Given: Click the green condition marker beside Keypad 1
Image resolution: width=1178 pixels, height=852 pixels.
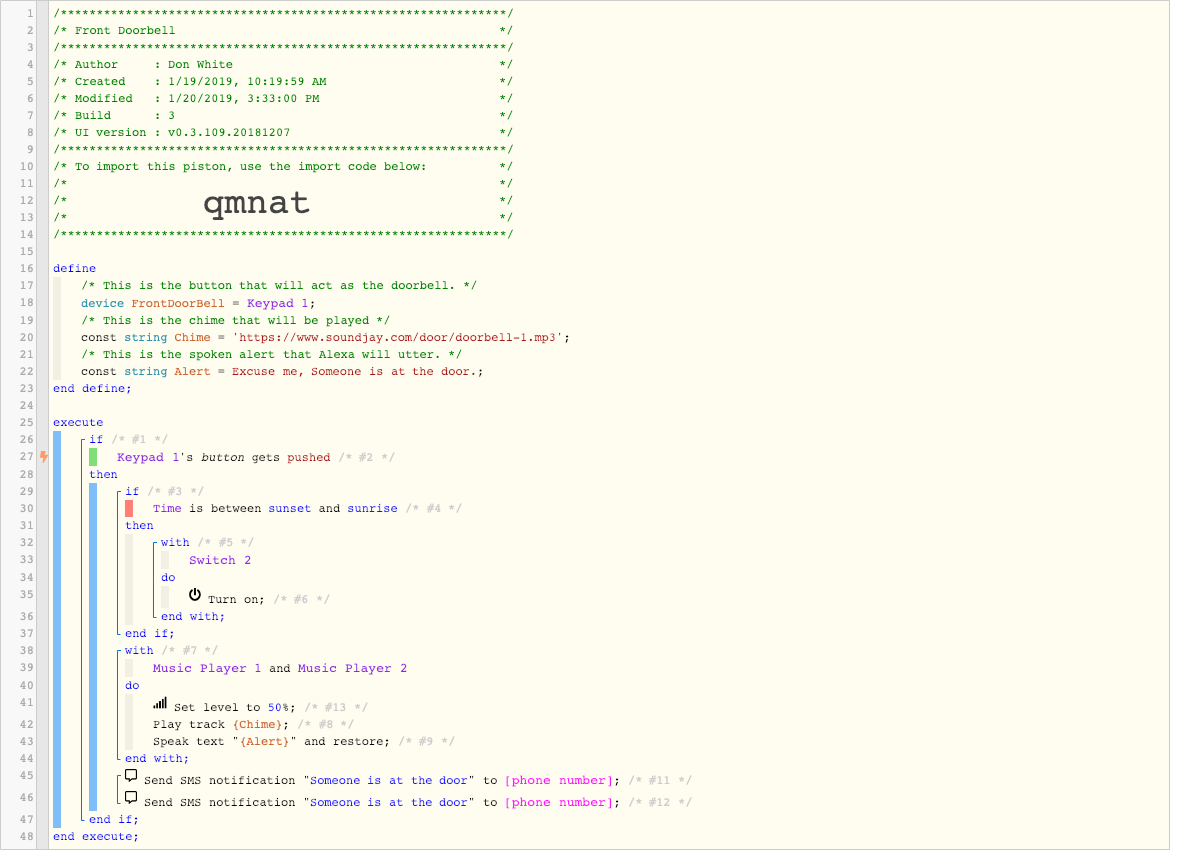Looking at the screenshot, I should pyautogui.click(x=93, y=457).
